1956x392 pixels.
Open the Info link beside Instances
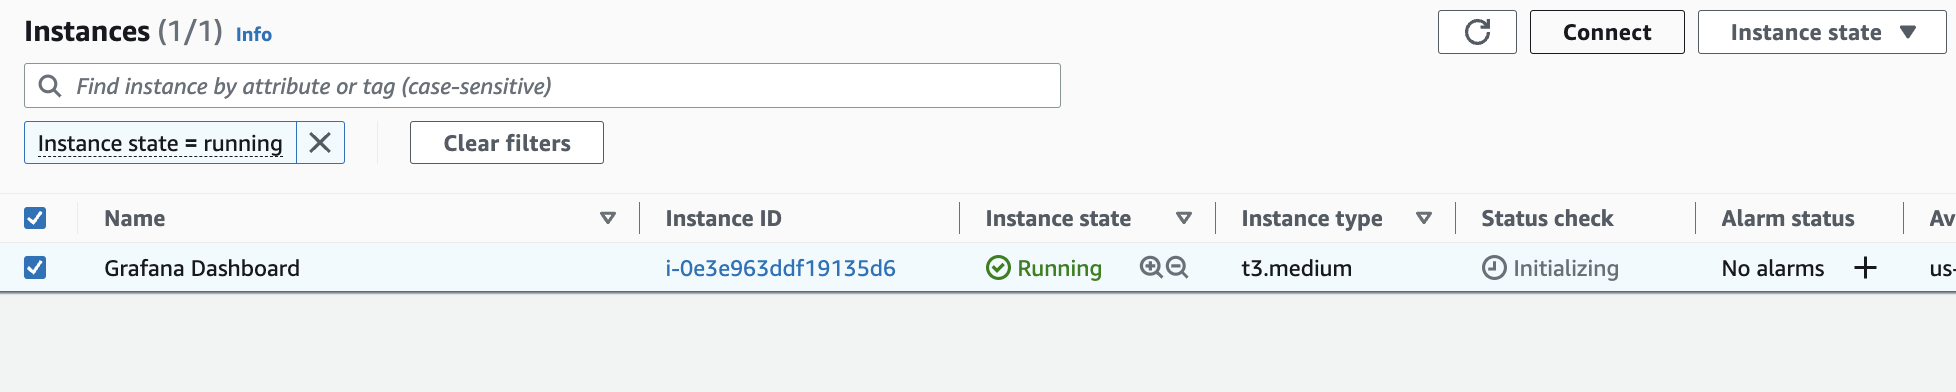pyautogui.click(x=254, y=34)
